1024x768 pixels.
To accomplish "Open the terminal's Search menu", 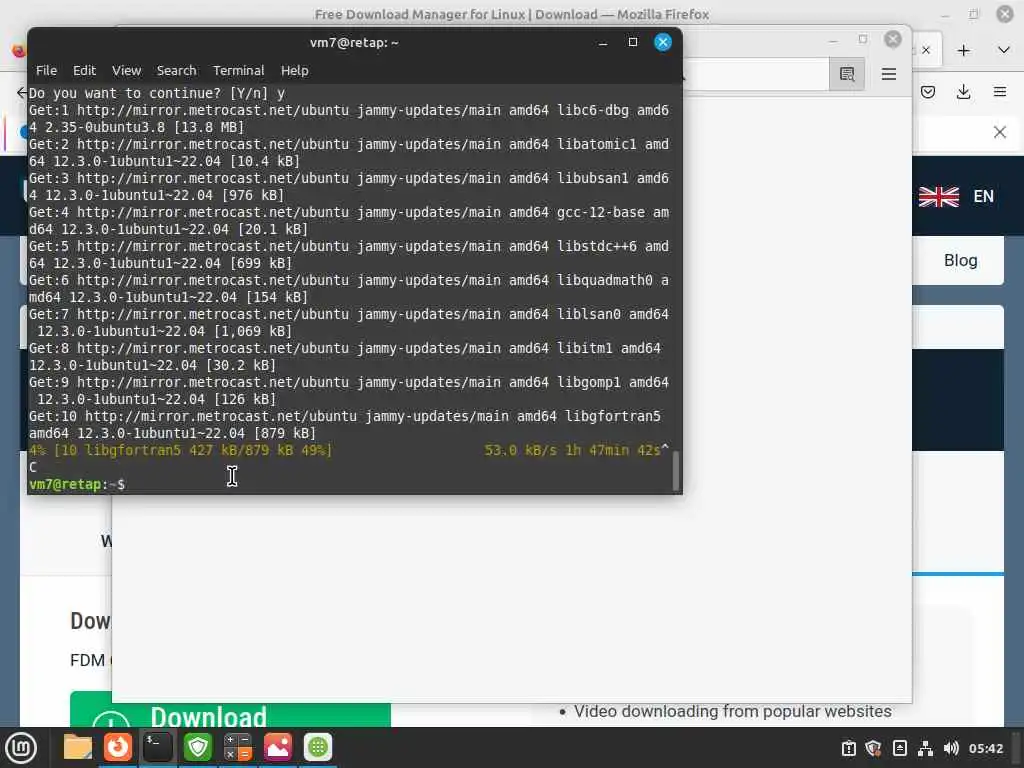I will point(176,71).
